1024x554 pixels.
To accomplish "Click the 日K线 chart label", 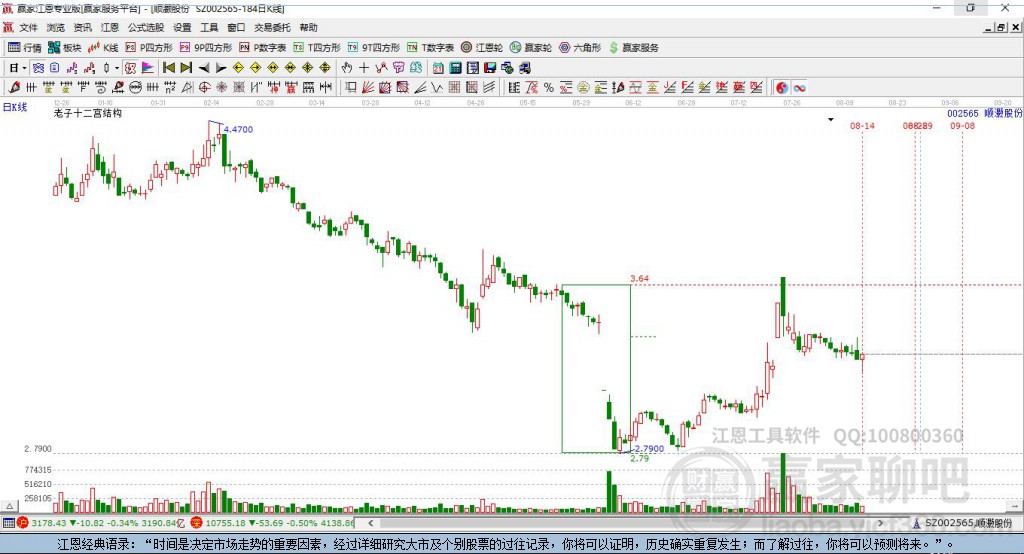I will click(x=15, y=107).
